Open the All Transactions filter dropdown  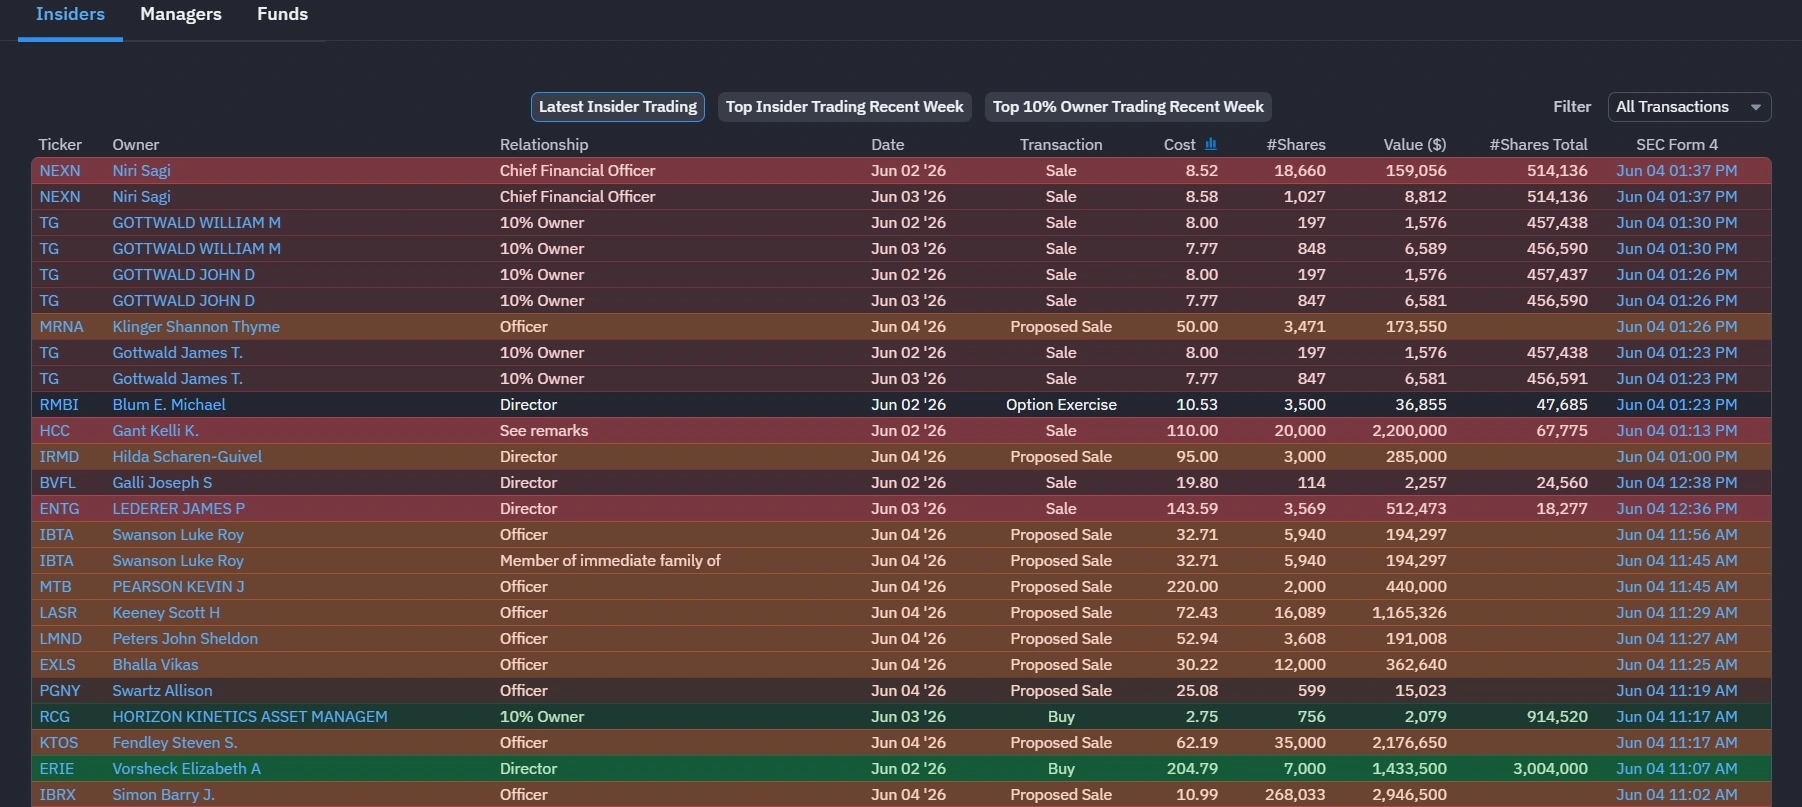coord(1689,107)
